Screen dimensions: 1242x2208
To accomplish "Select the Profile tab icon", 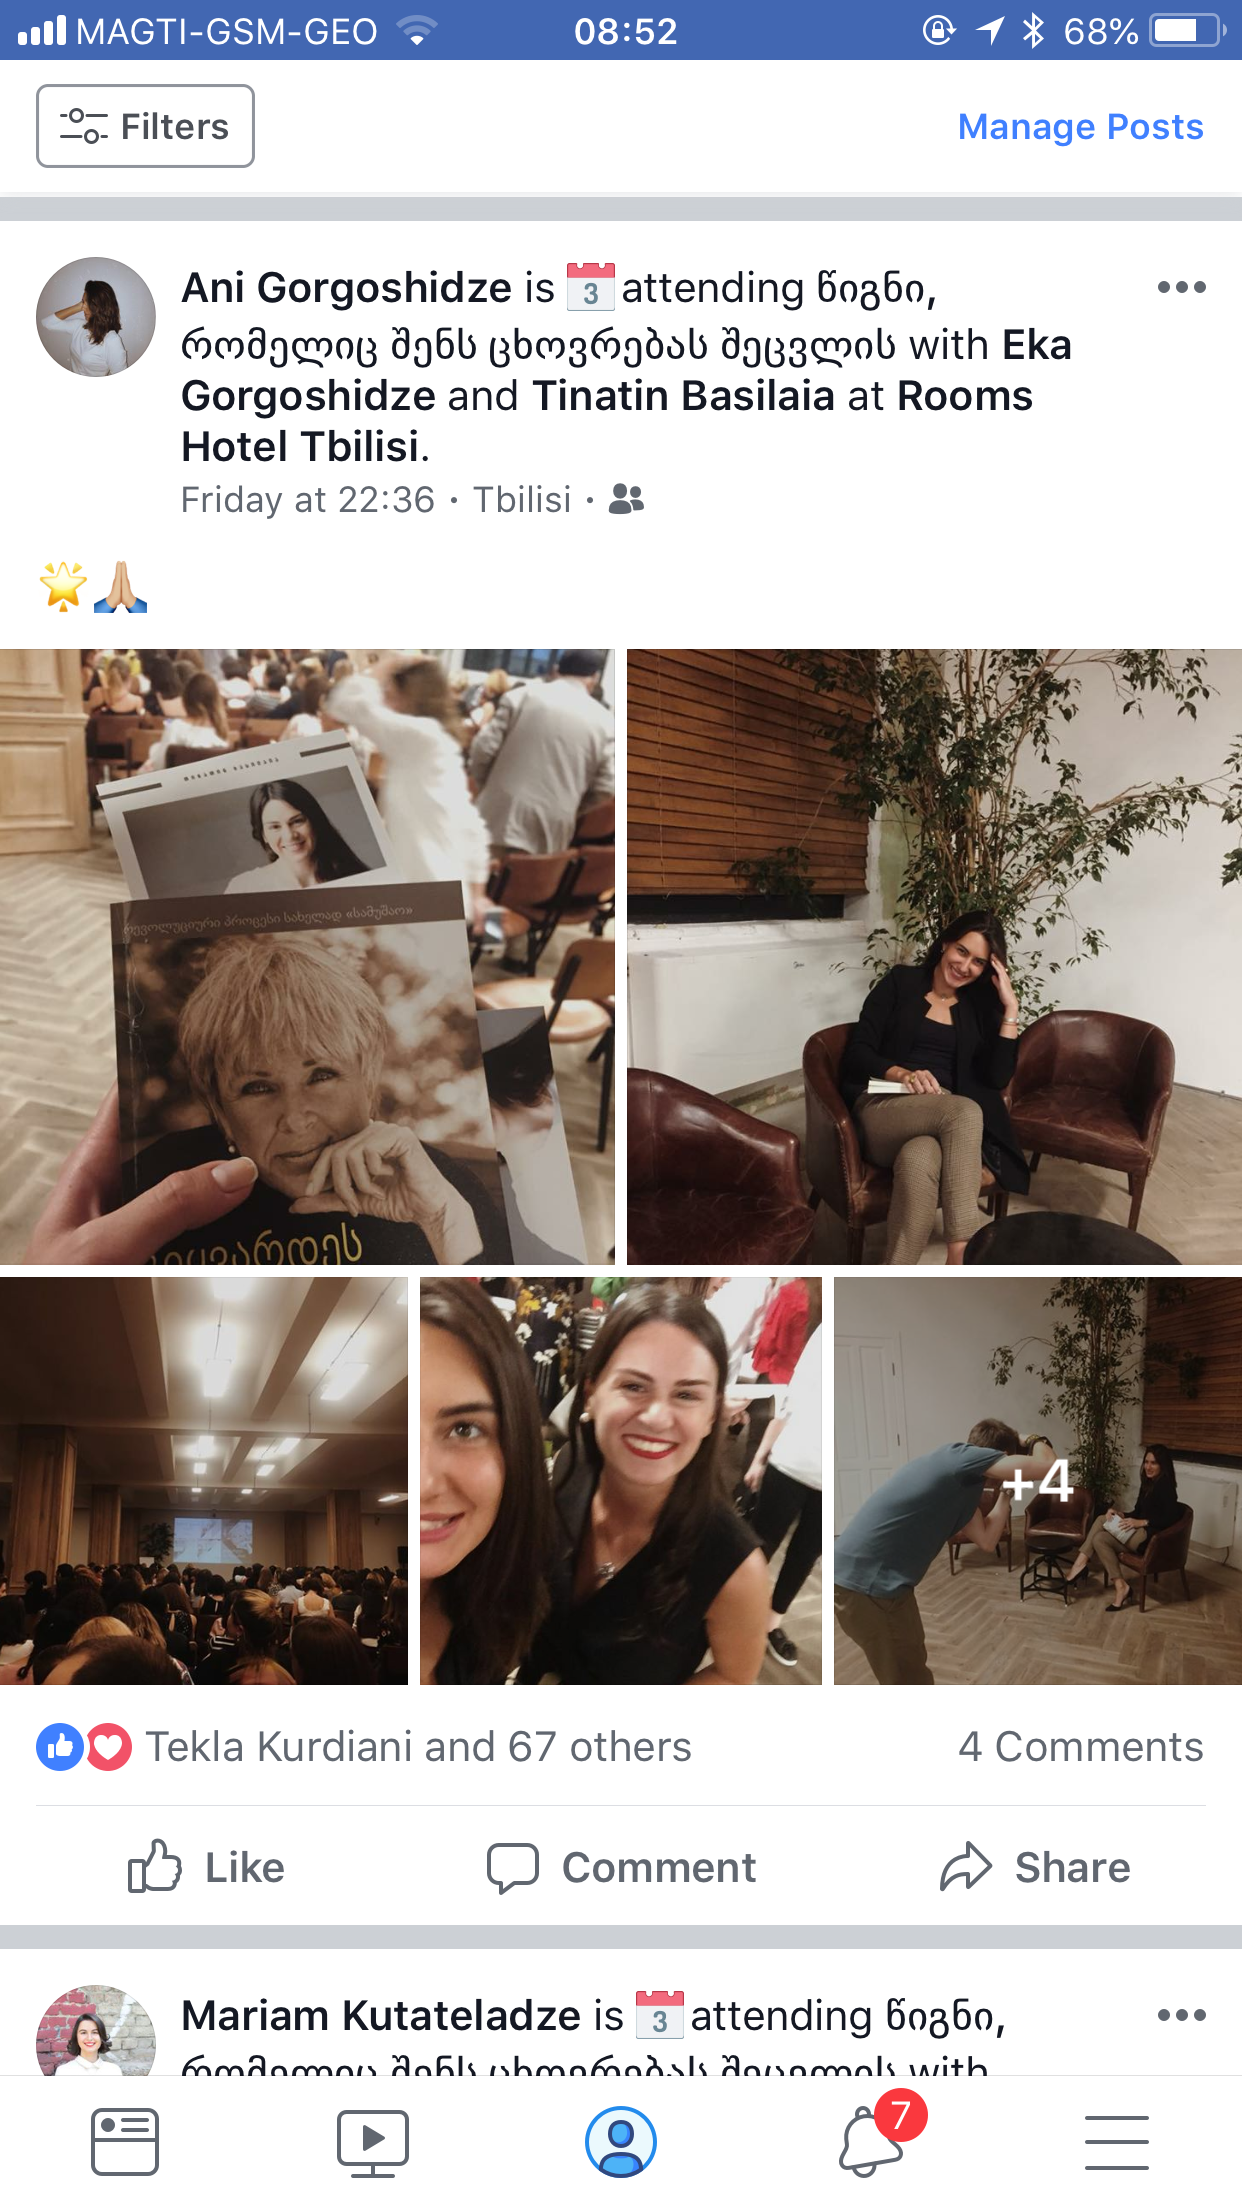I will tap(620, 2142).
